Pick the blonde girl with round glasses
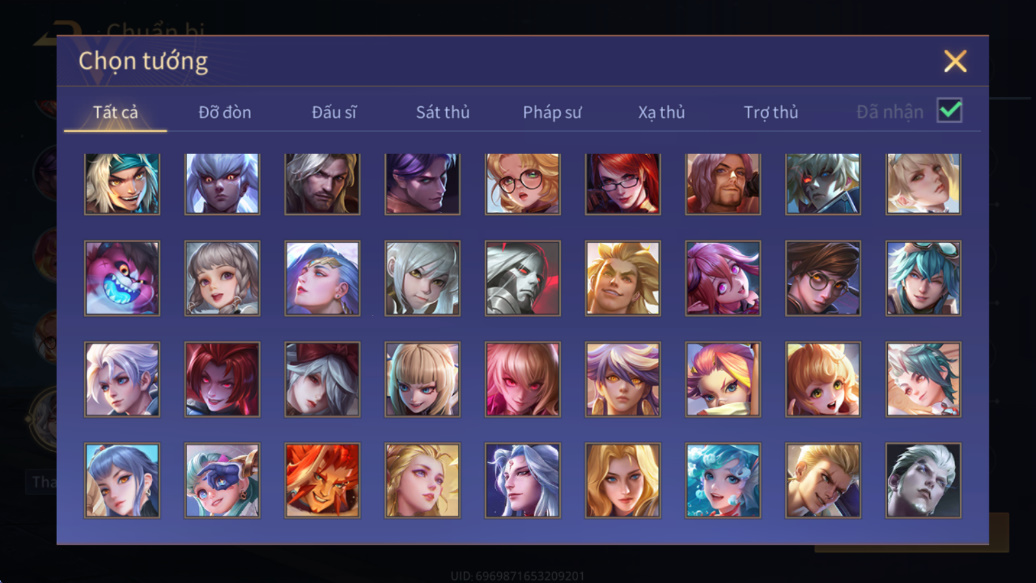Image resolution: width=1036 pixels, height=583 pixels. pyautogui.click(x=523, y=184)
